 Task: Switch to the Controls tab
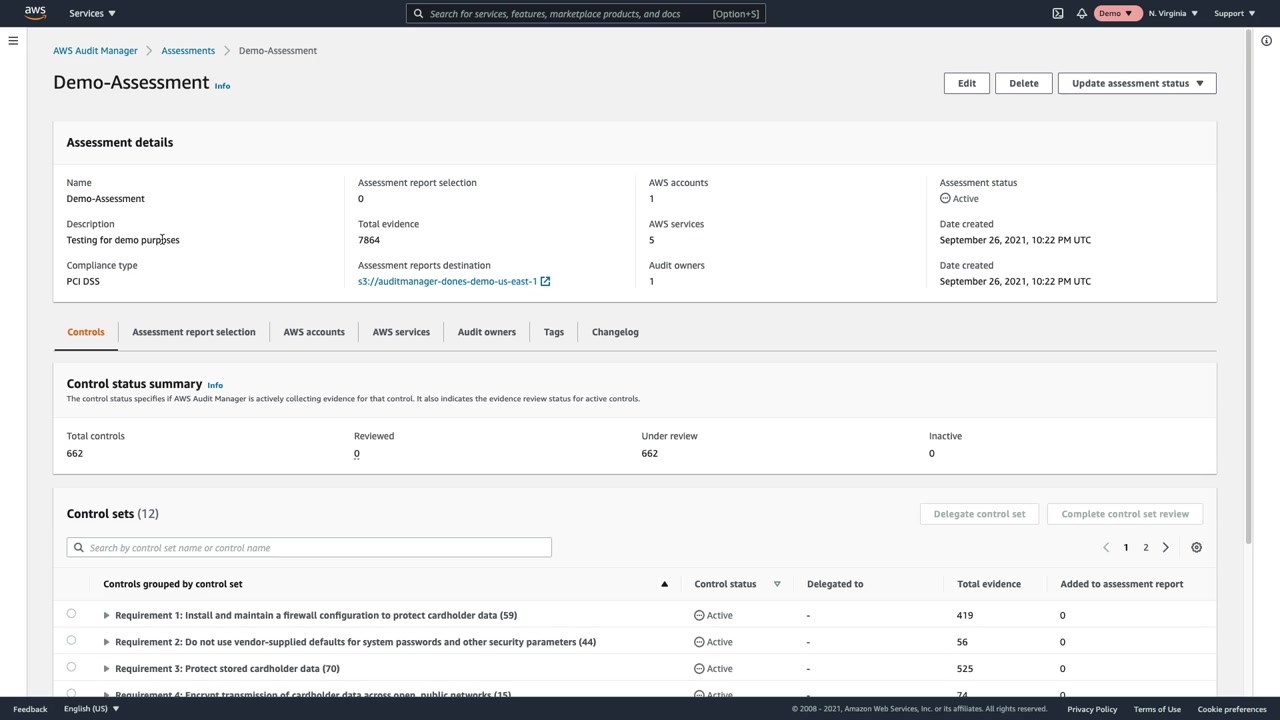tap(86, 332)
